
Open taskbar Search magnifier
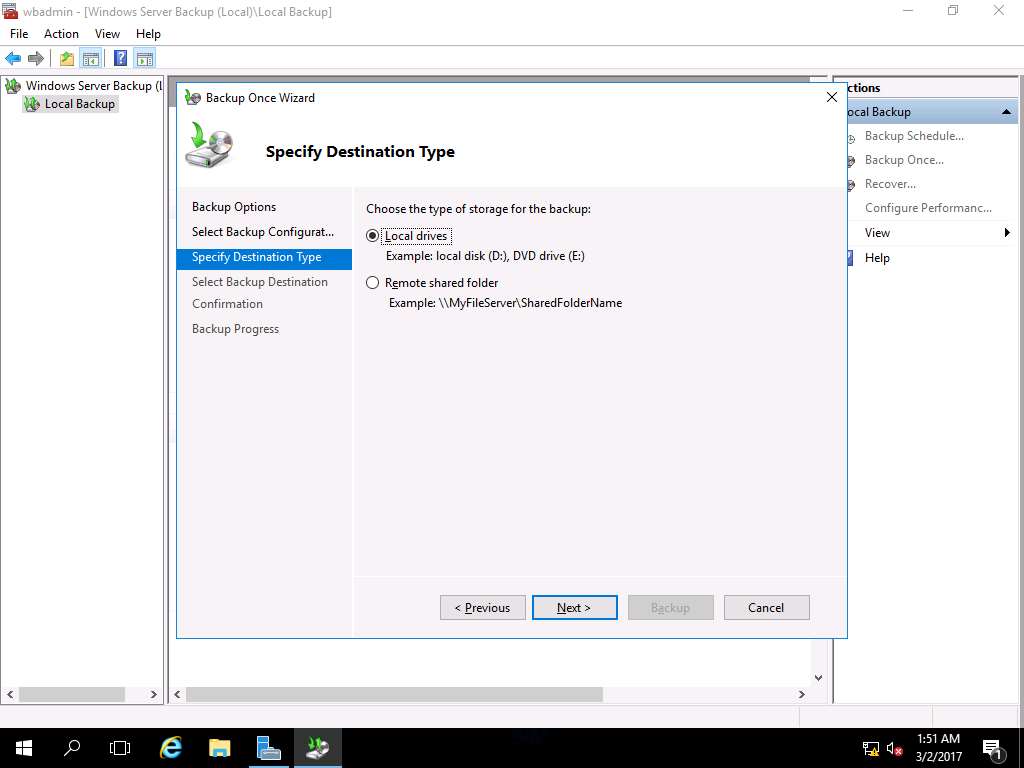[x=72, y=748]
